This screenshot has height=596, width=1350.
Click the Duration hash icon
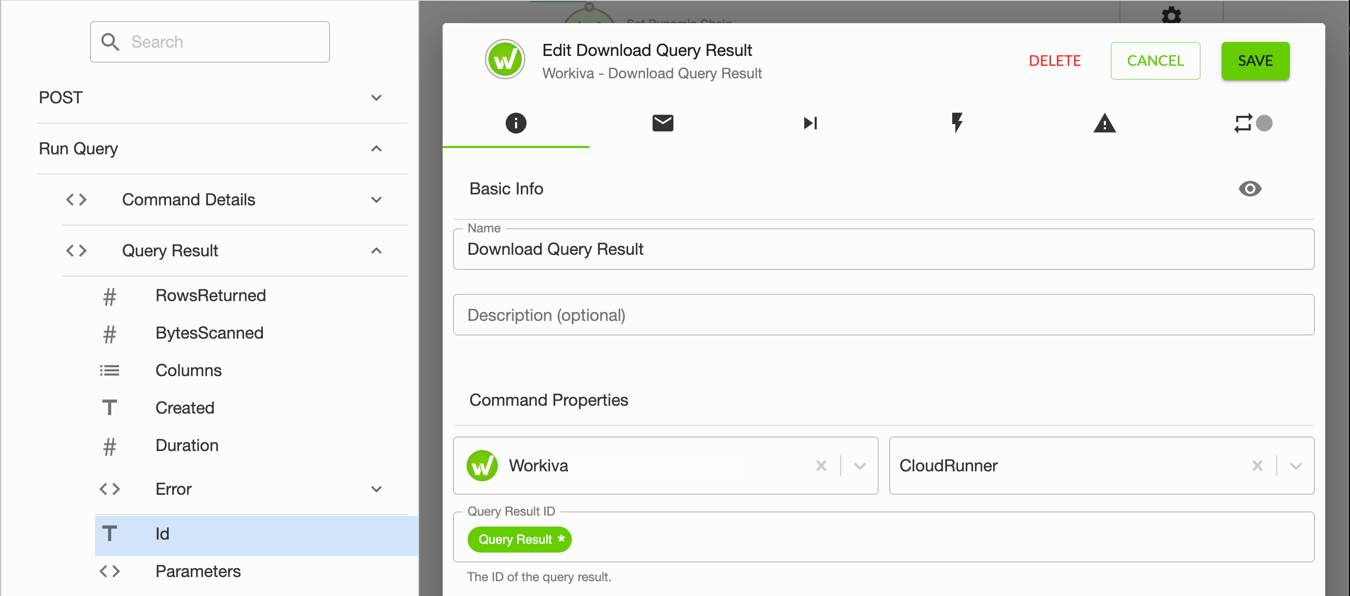tap(110, 446)
